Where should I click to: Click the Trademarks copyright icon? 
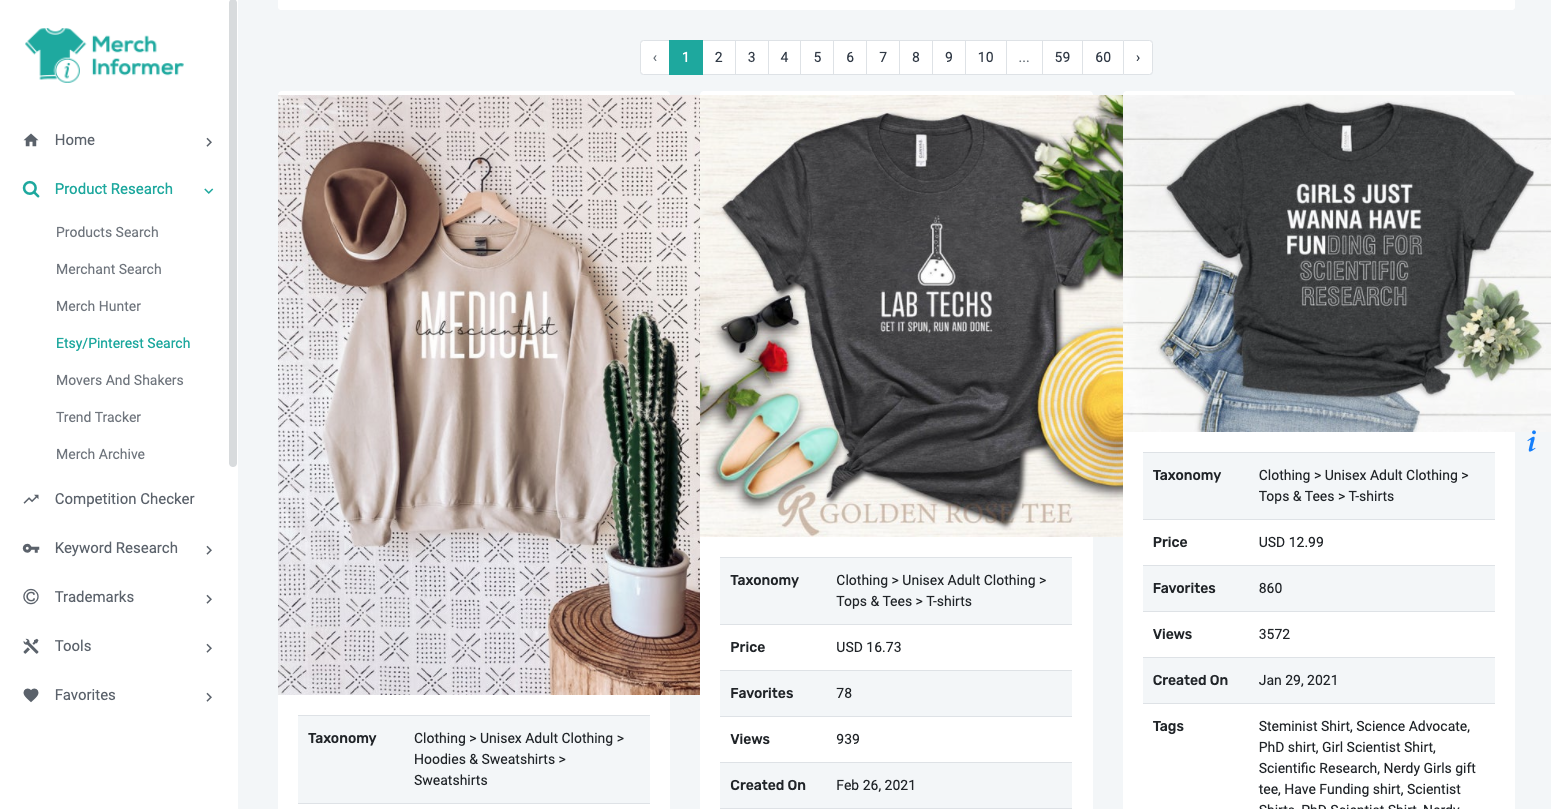[x=31, y=597]
